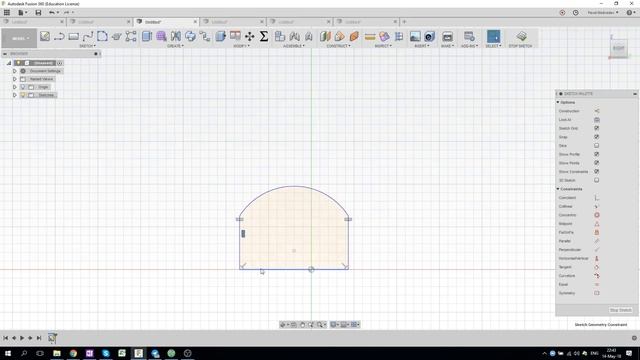Click the Select tool icon

click(493, 36)
